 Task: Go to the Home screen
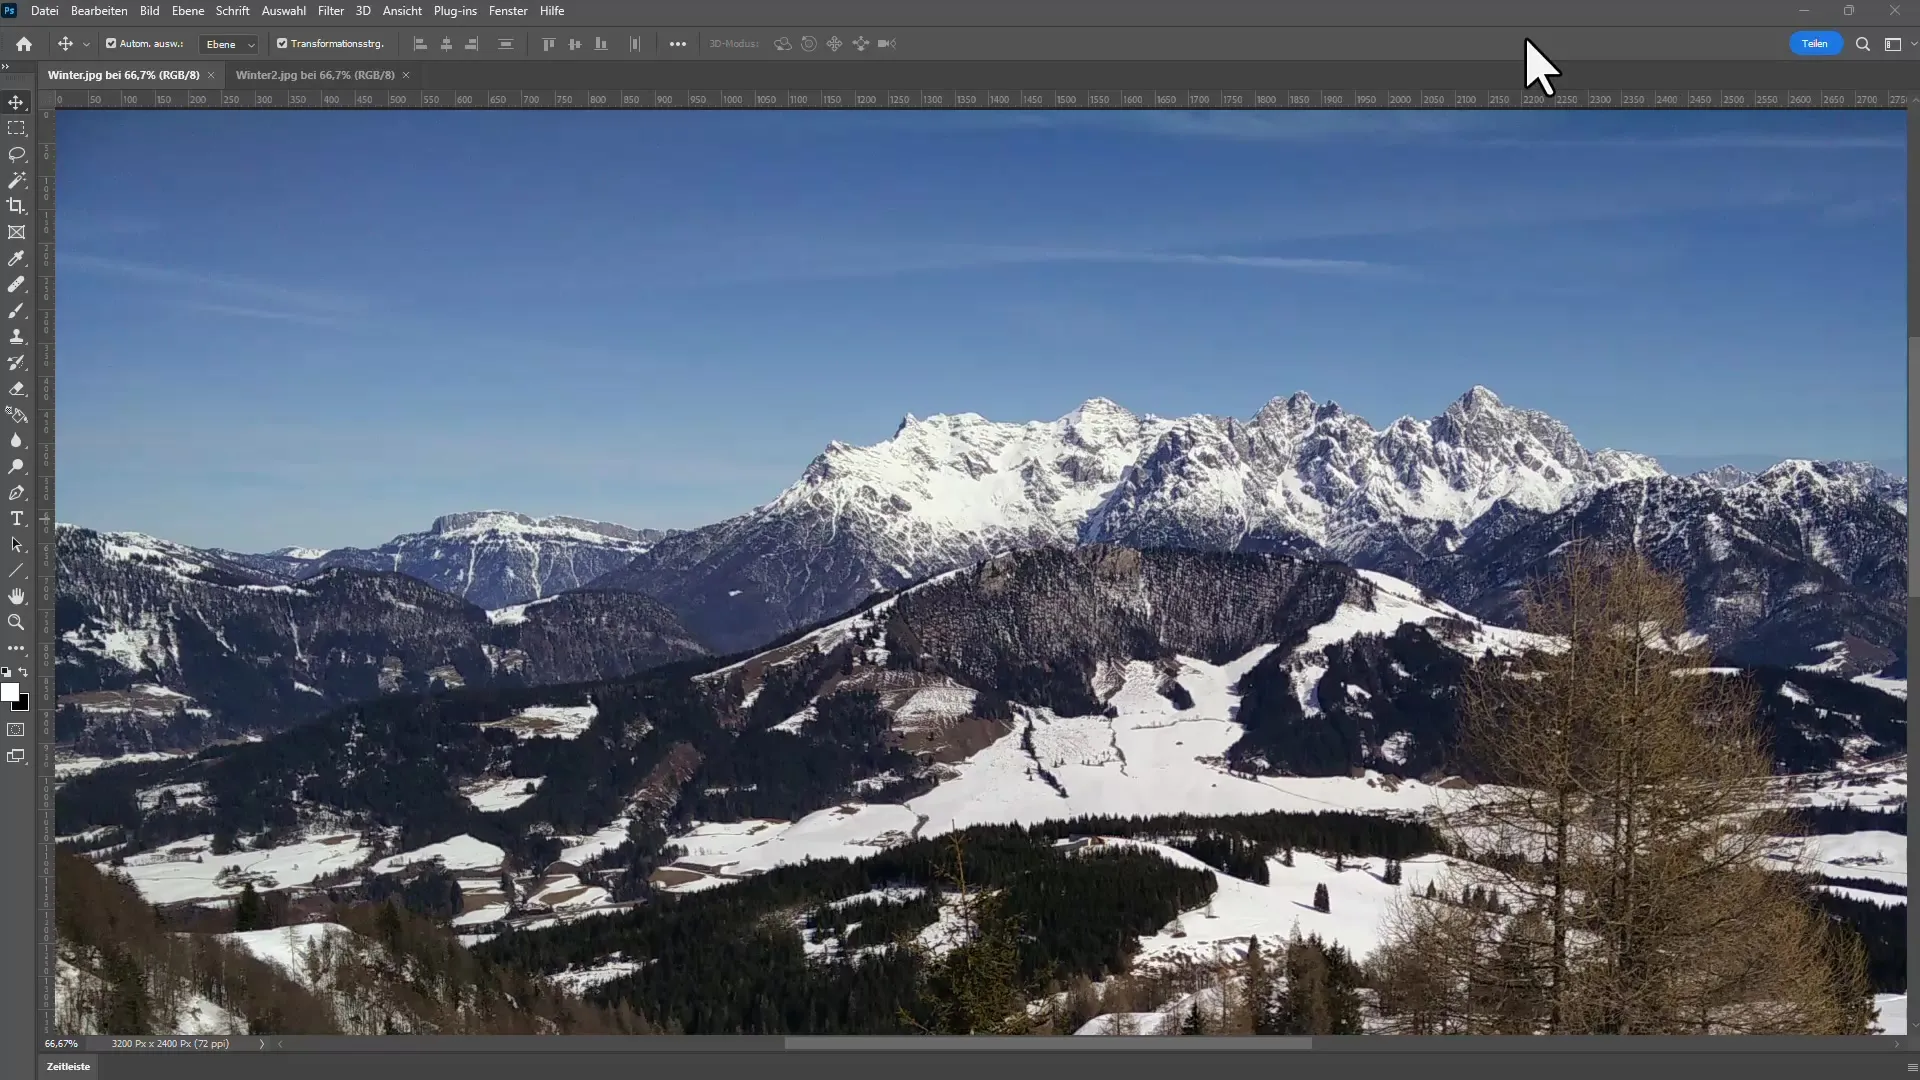[24, 44]
